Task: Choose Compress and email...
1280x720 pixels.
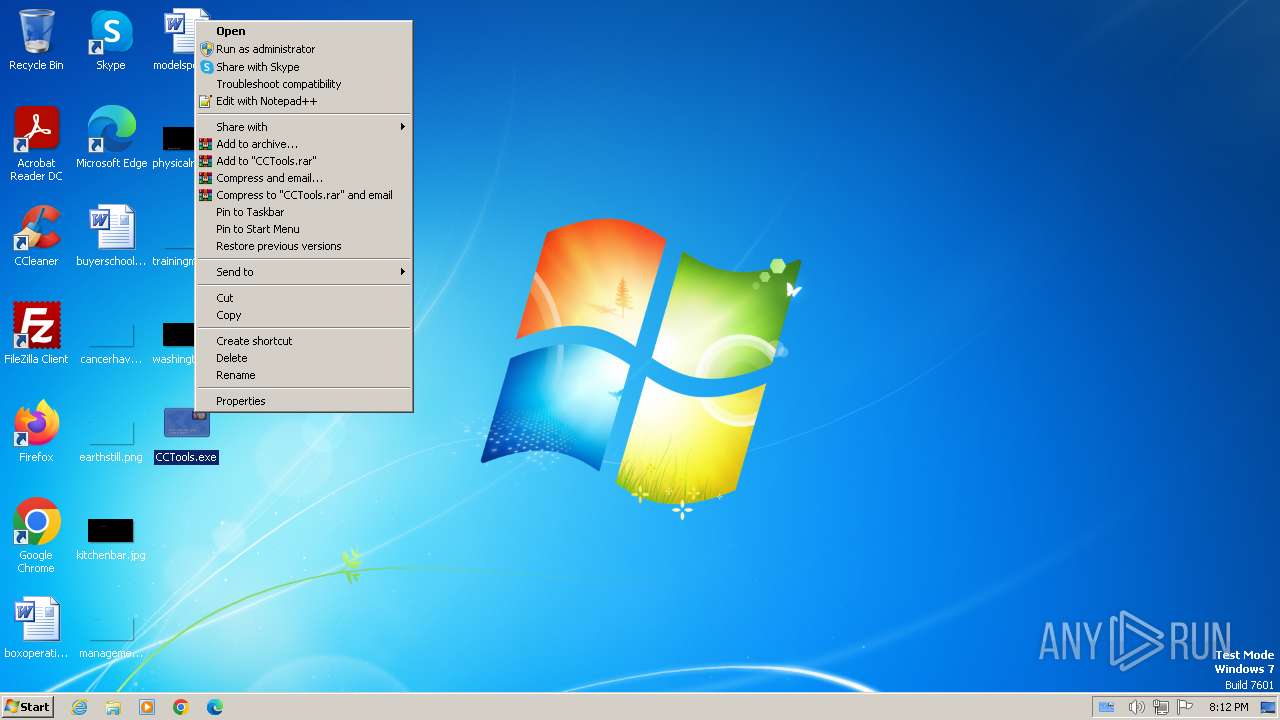Action: (x=304, y=178)
